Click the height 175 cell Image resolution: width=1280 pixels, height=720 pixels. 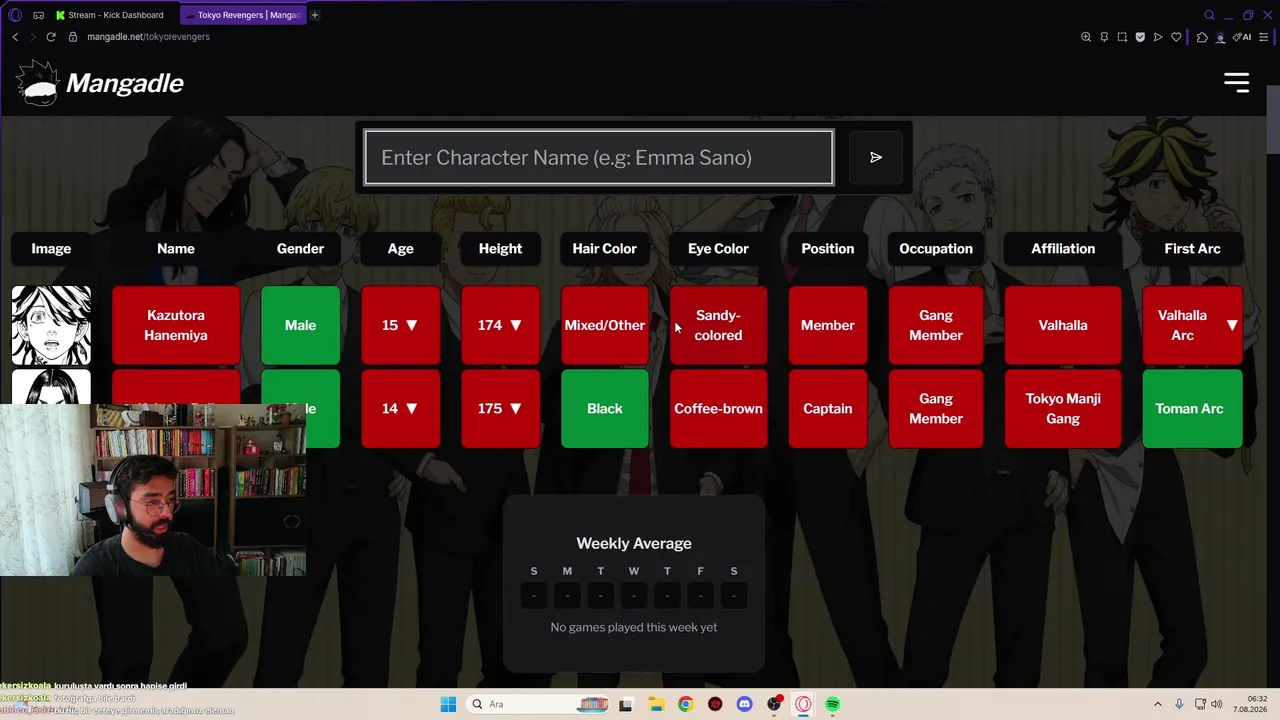[500, 408]
